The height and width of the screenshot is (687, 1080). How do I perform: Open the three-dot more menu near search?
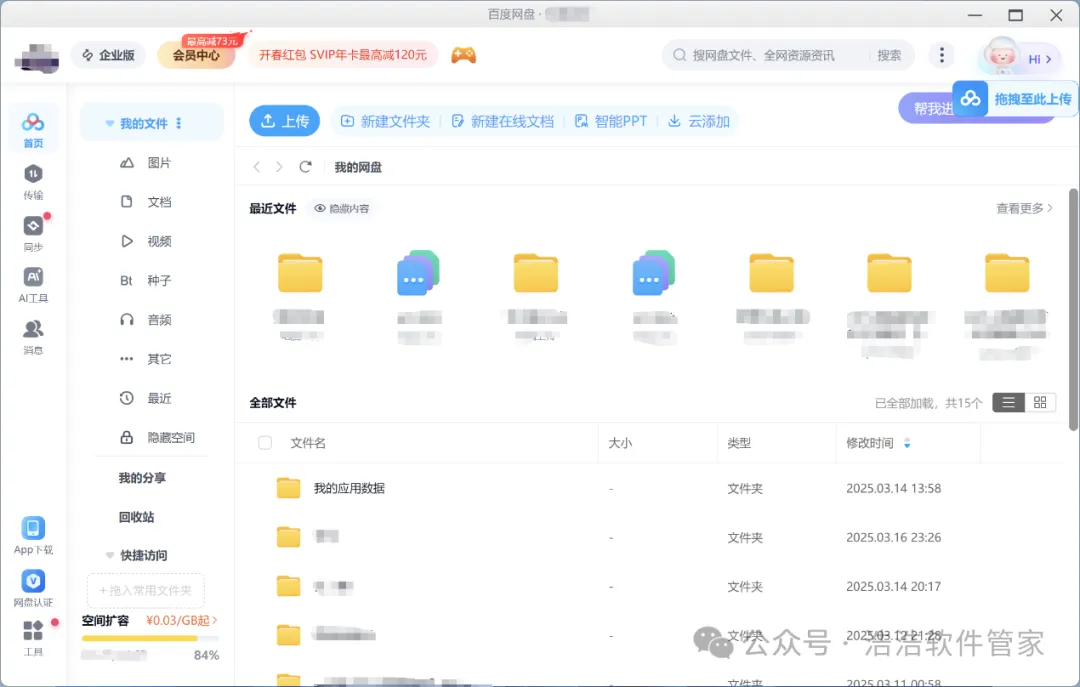(942, 55)
